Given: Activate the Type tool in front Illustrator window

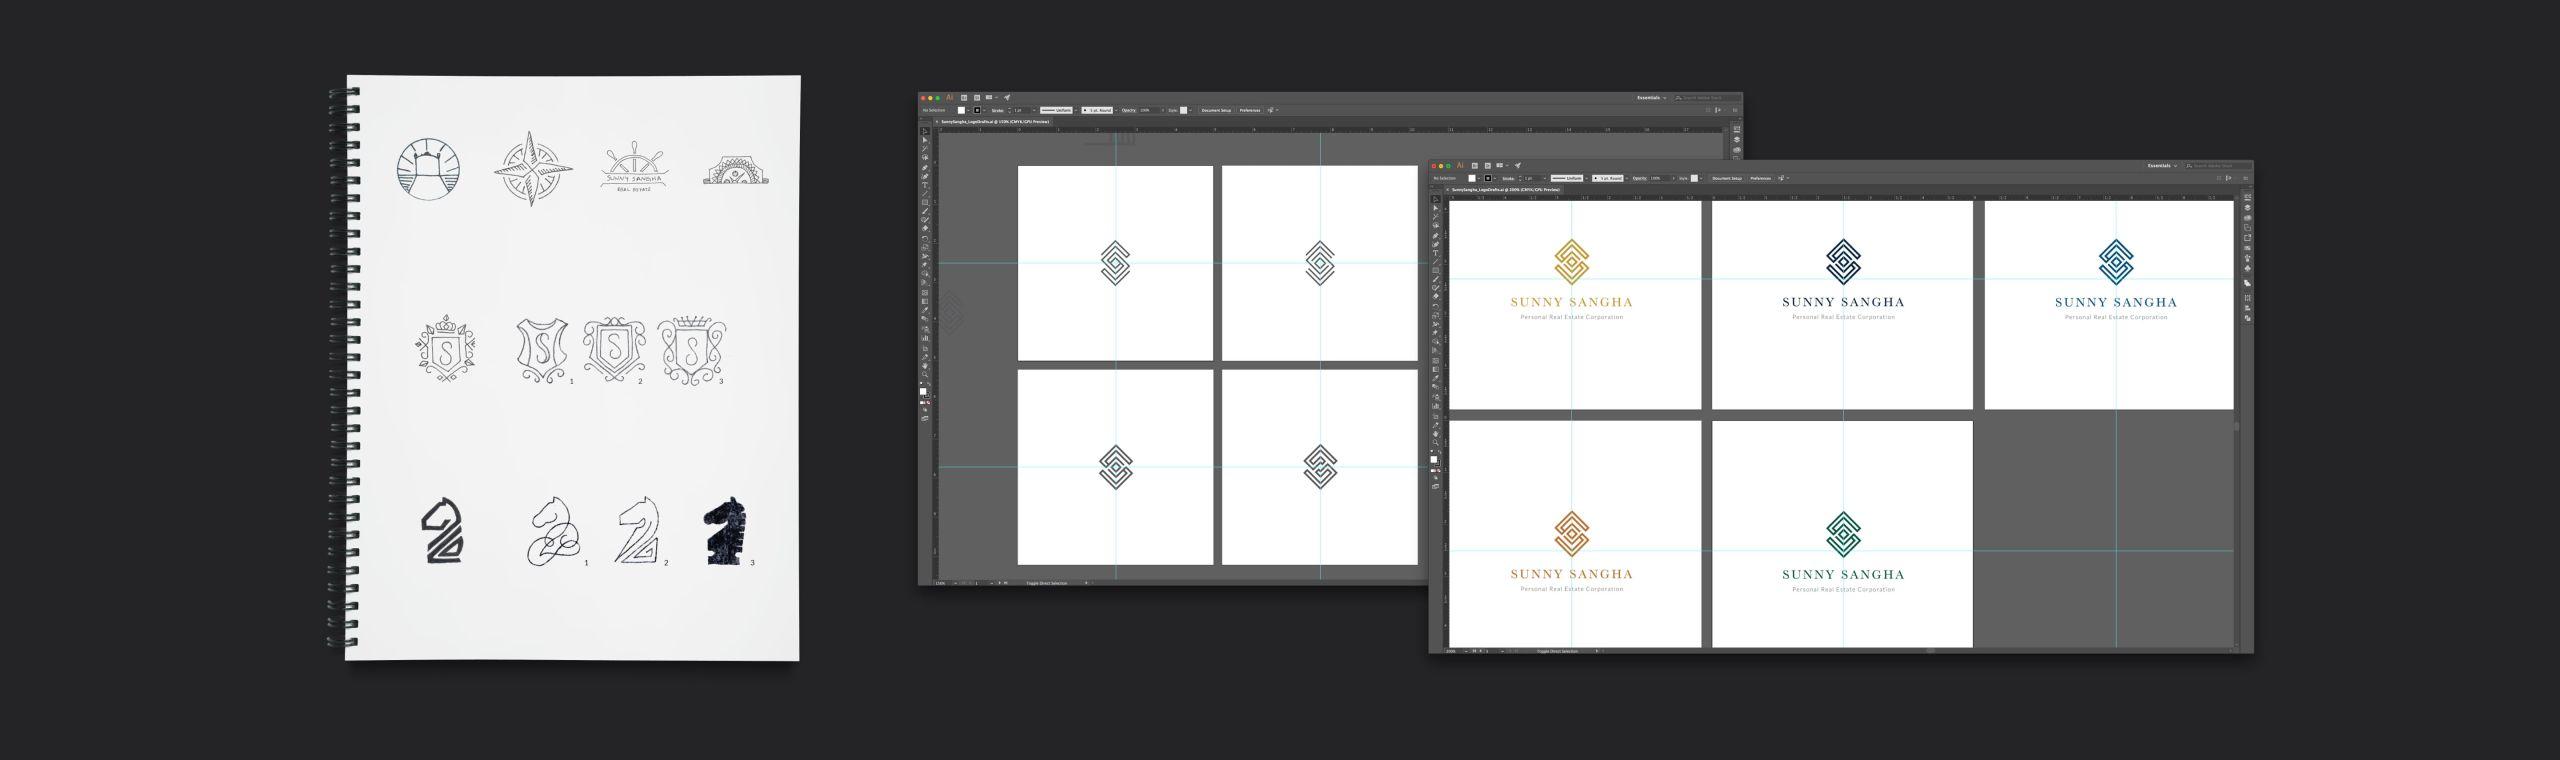Looking at the screenshot, I should coord(1436,253).
